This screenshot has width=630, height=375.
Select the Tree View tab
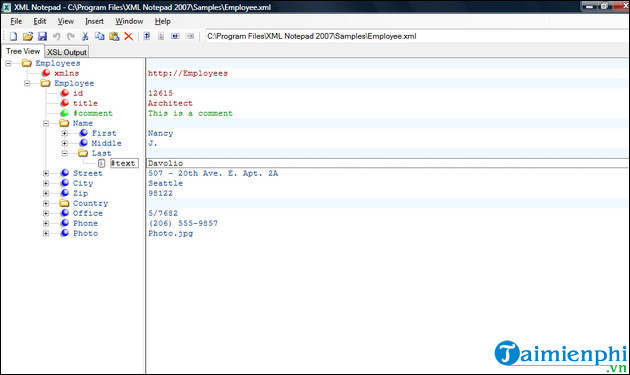22,51
